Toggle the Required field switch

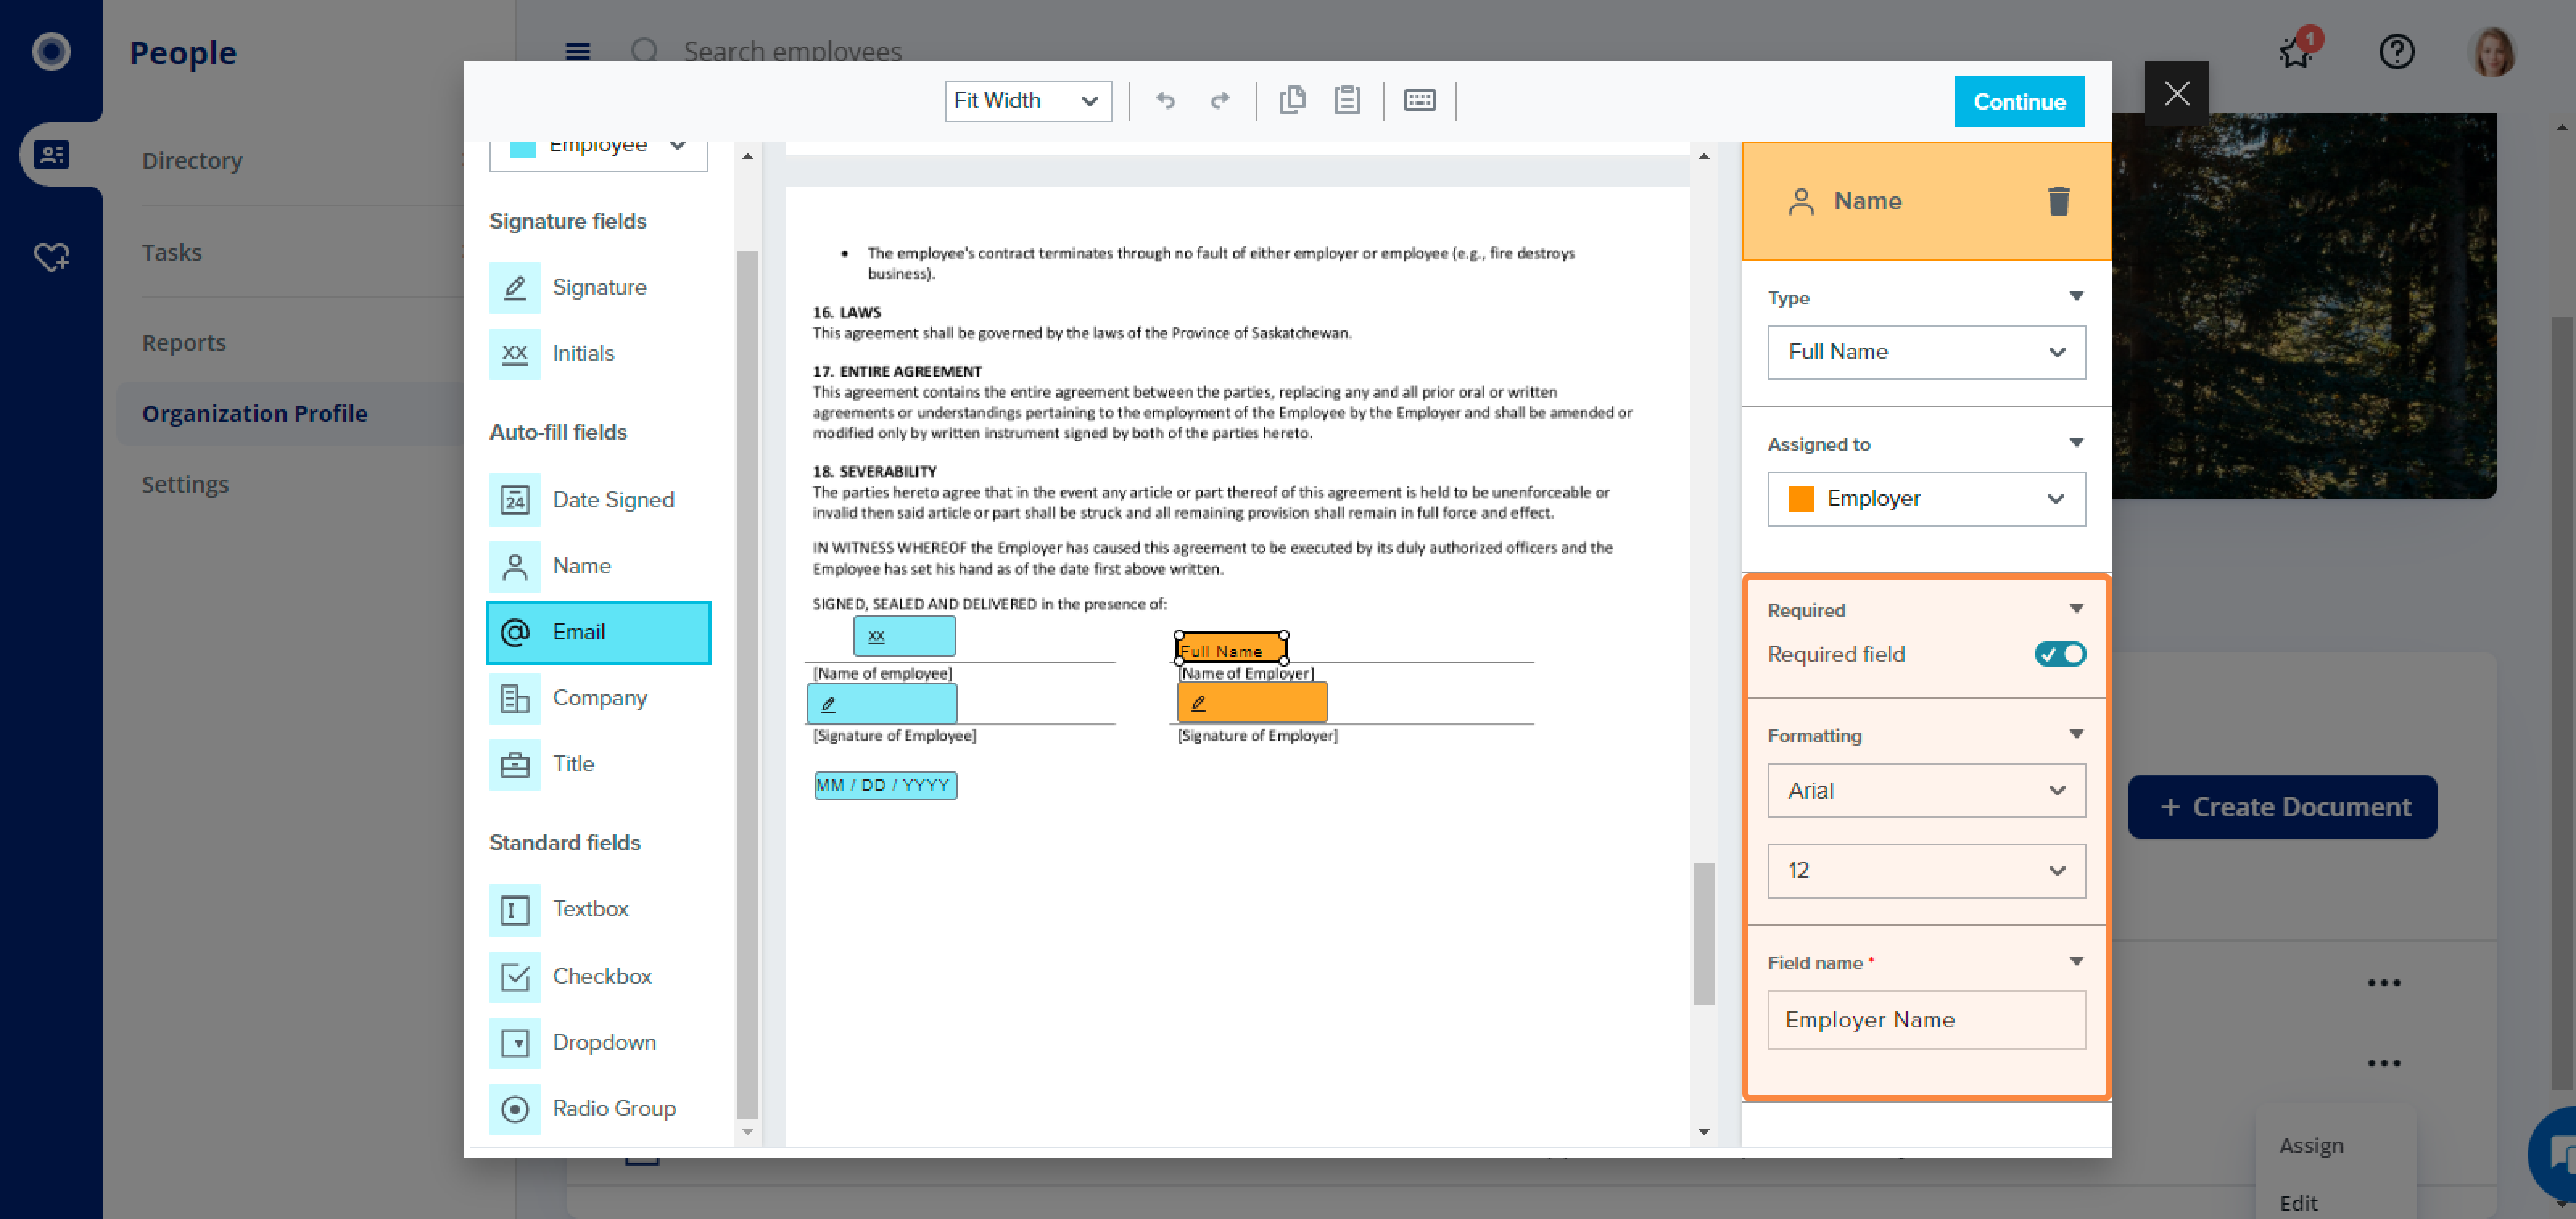click(x=2060, y=654)
